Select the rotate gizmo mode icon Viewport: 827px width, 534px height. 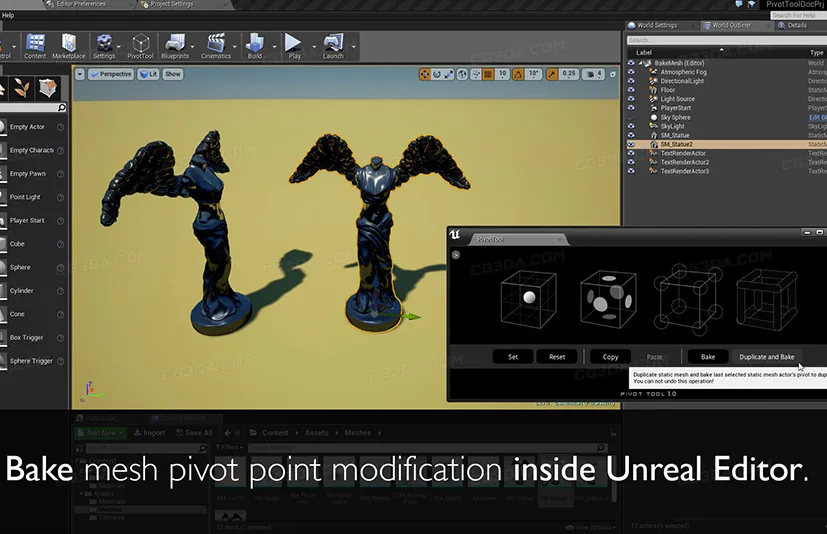tap(437, 74)
